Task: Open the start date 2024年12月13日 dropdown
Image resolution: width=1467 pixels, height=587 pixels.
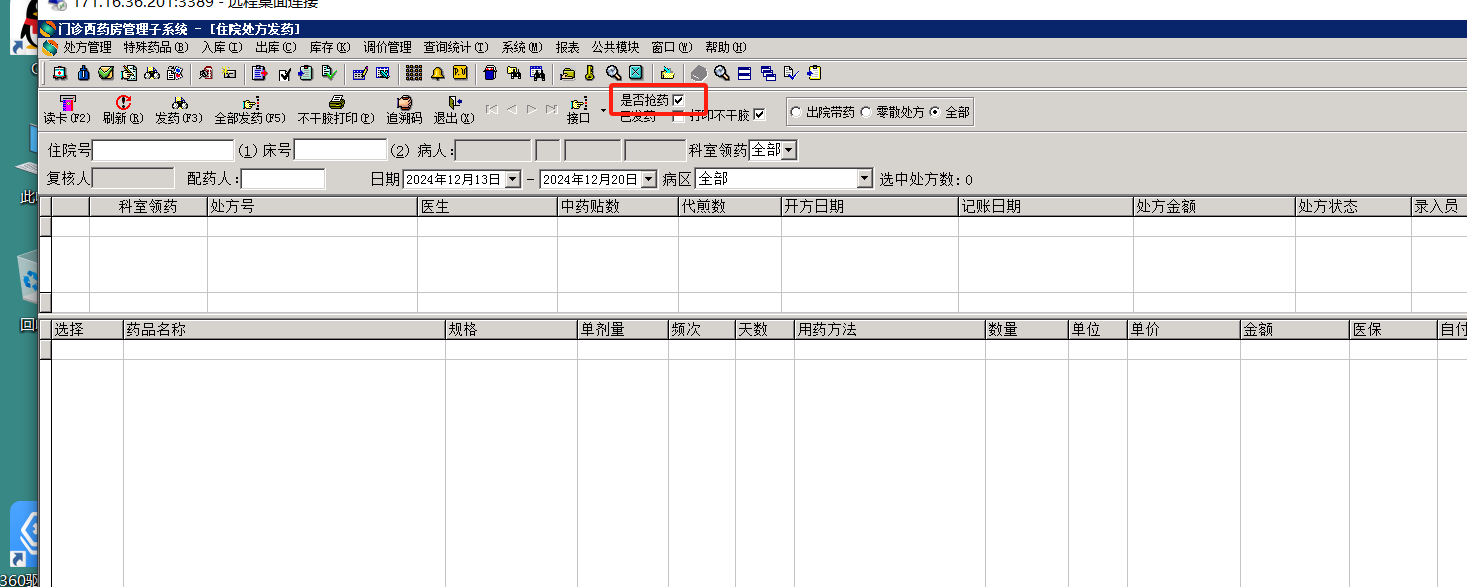Action: (513, 179)
